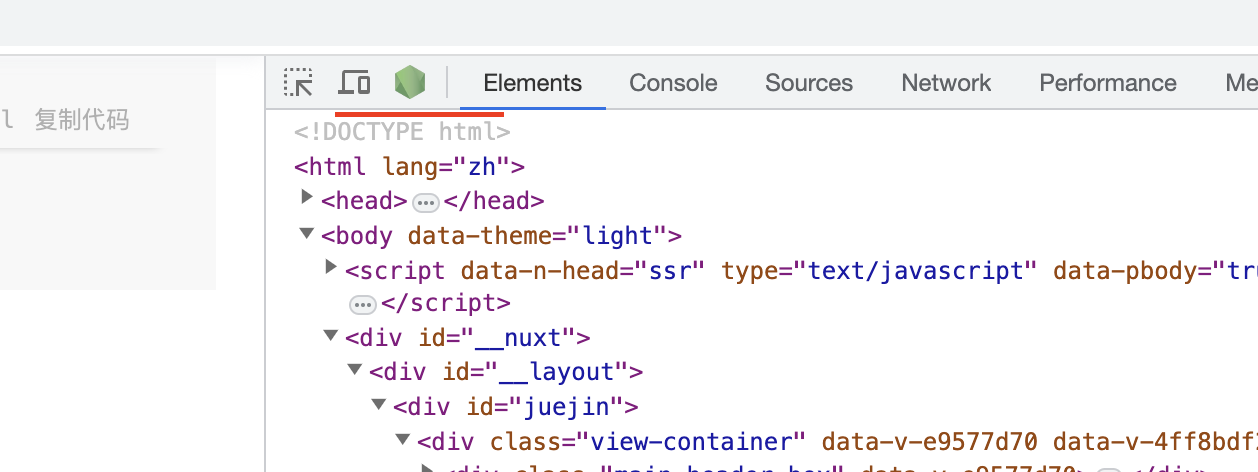
Task: Collapse the view-container div node
Action: (x=403, y=439)
